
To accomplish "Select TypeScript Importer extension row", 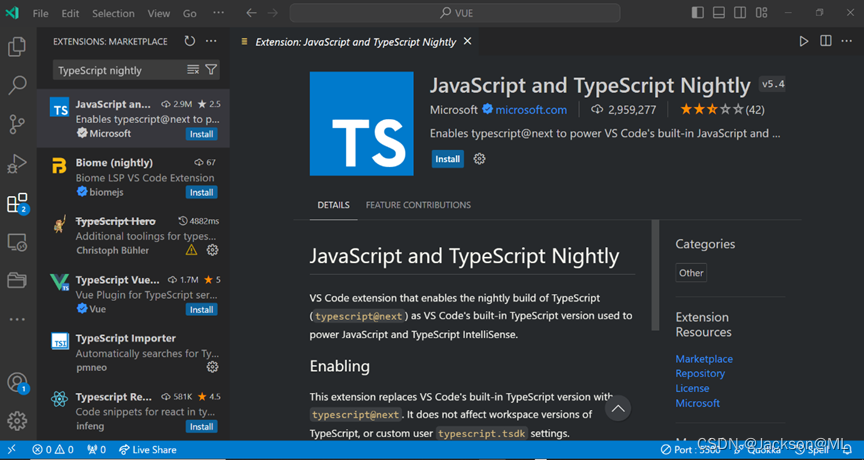I will tap(133, 353).
